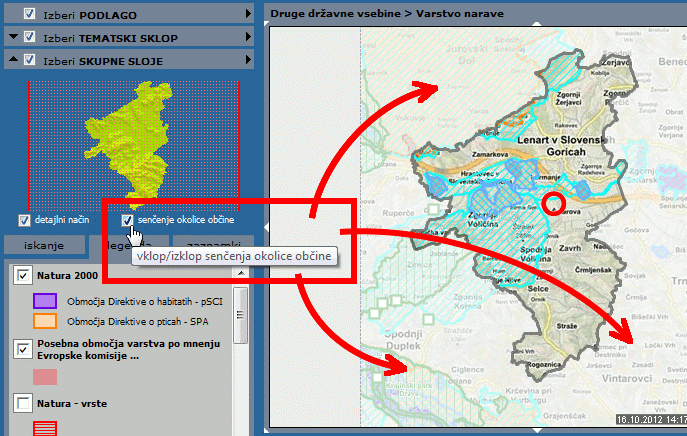Screen dimensions: 687x436
Task: Click right arrow on the PODLAGO row
Action: click(x=246, y=13)
